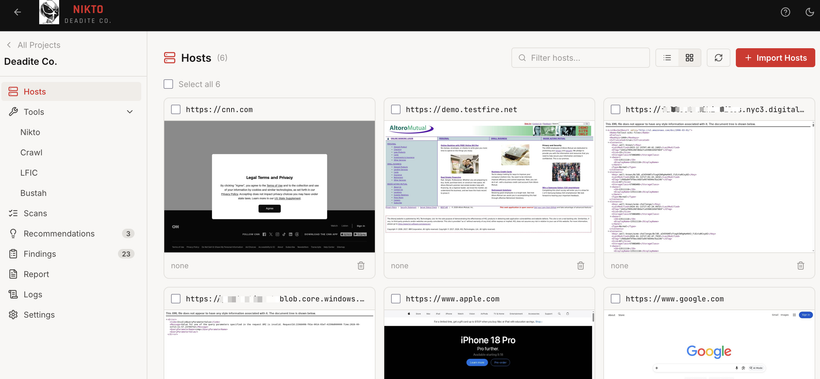The image size is (820, 379).
Task: Open the Bustah tool
Action: pos(33,193)
